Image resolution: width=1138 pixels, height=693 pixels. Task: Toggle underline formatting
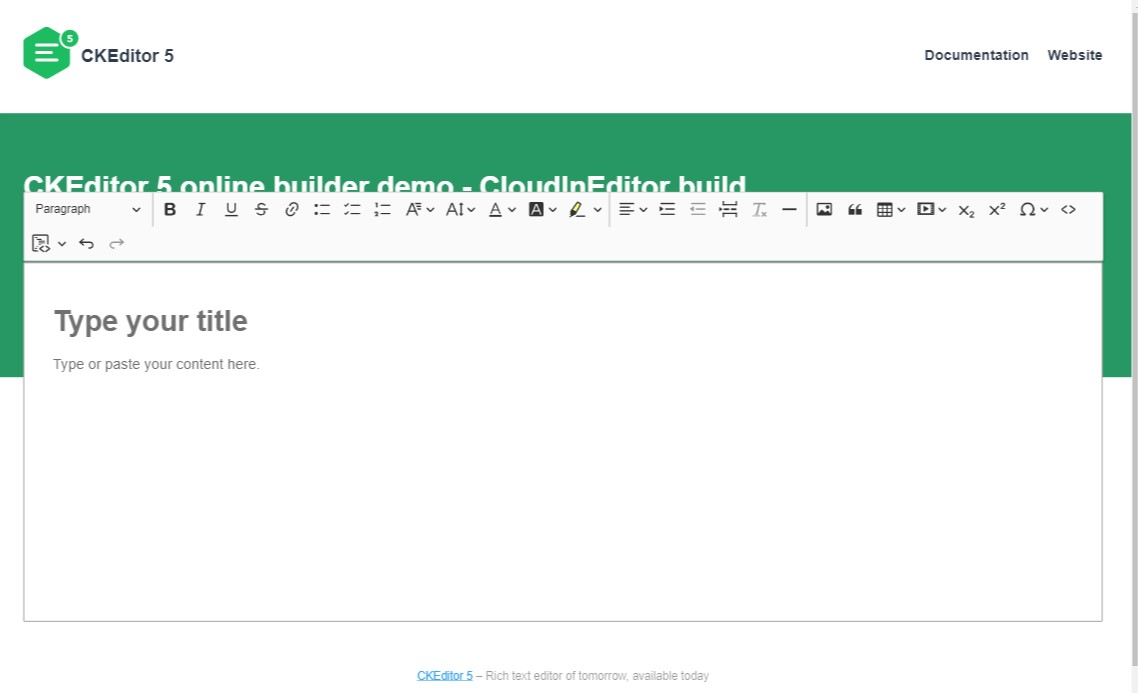click(231, 210)
